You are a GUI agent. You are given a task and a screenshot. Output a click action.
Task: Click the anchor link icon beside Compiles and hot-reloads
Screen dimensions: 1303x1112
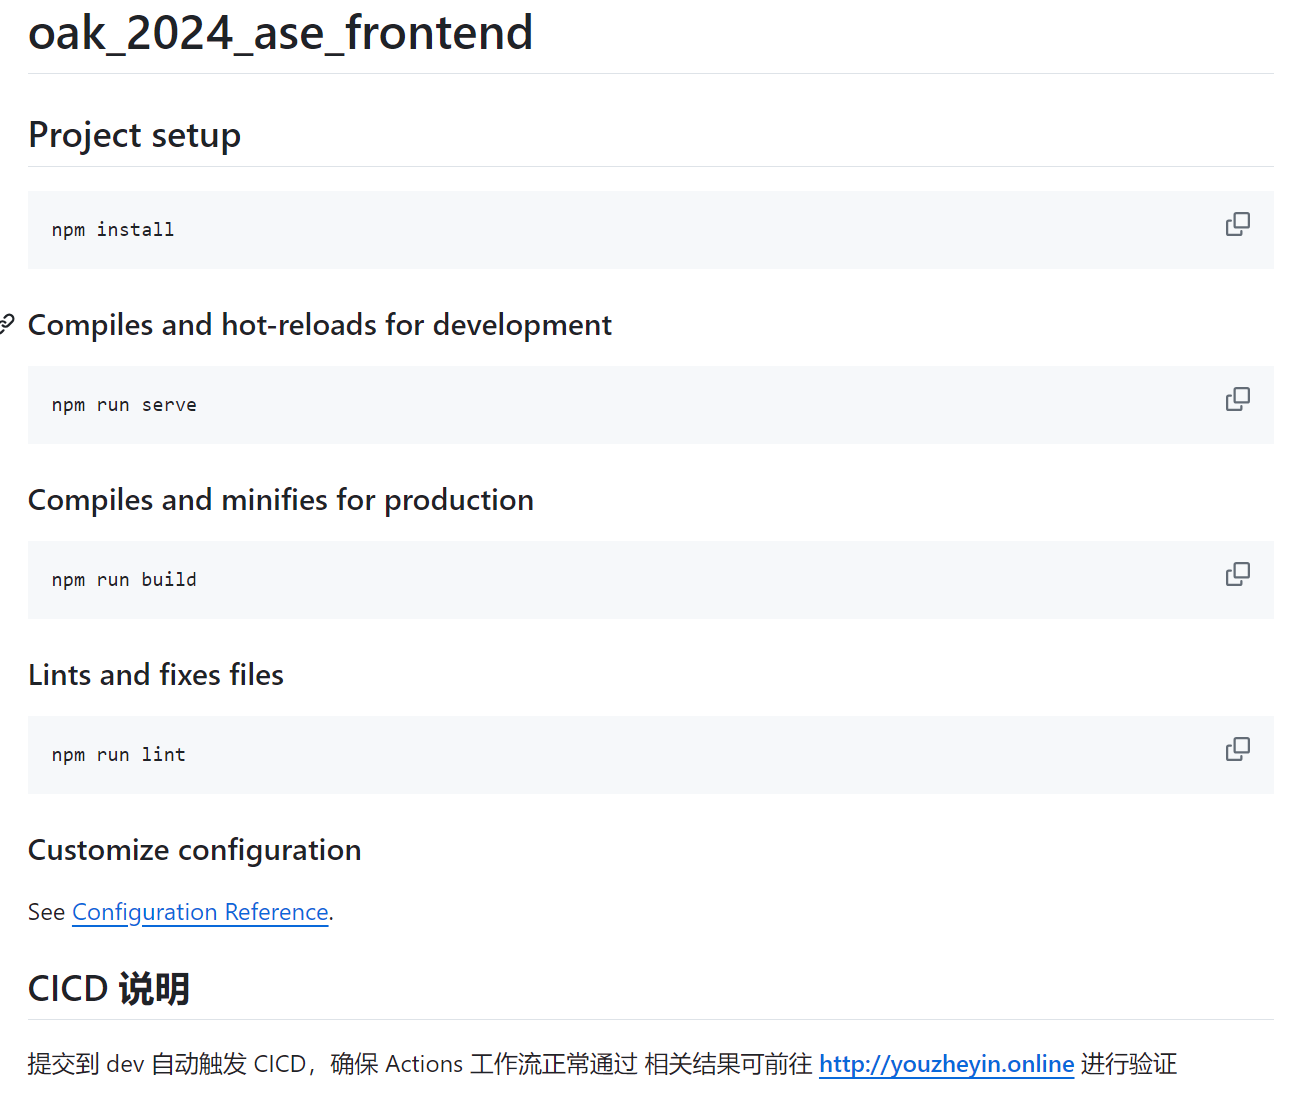pos(6,324)
